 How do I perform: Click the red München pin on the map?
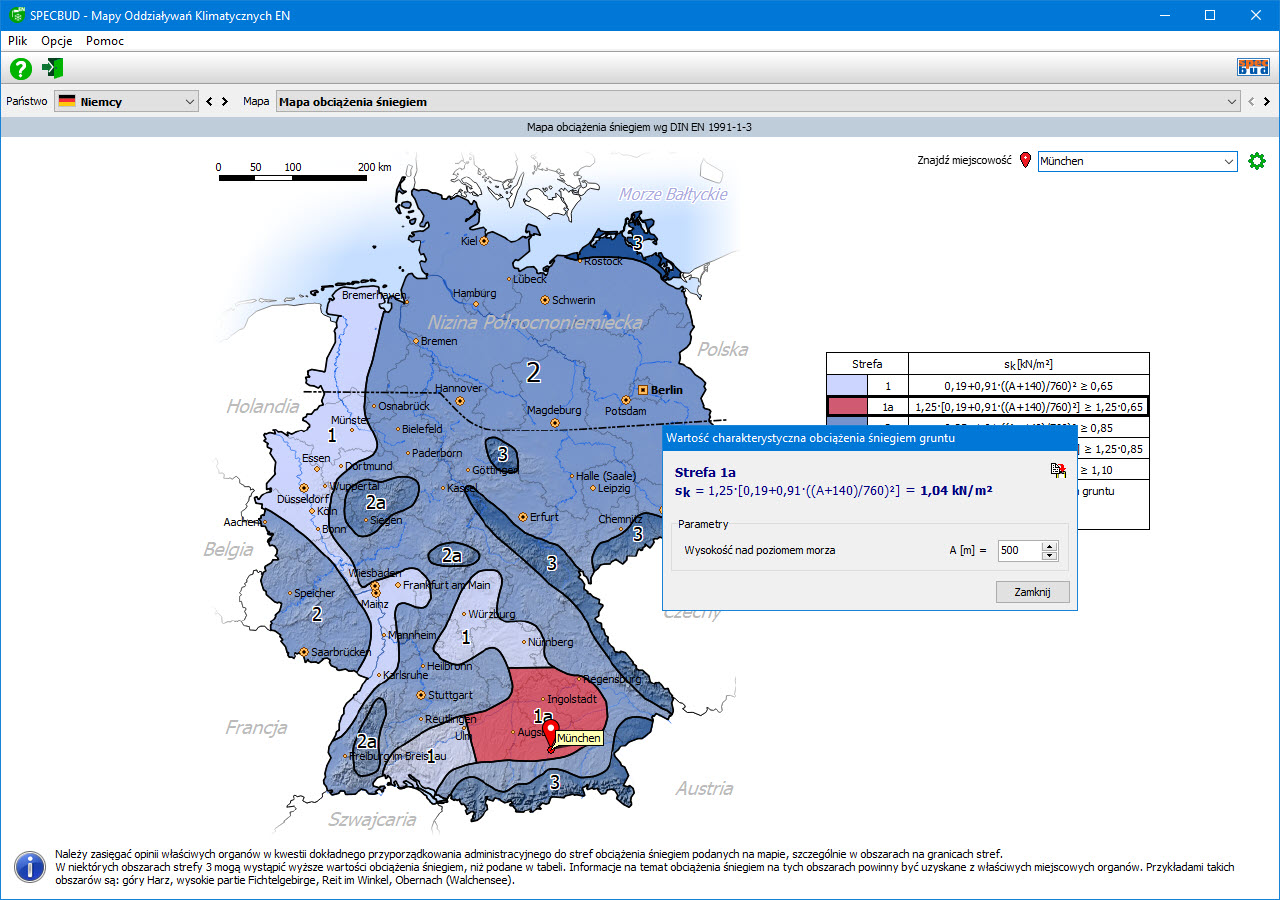point(549,735)
